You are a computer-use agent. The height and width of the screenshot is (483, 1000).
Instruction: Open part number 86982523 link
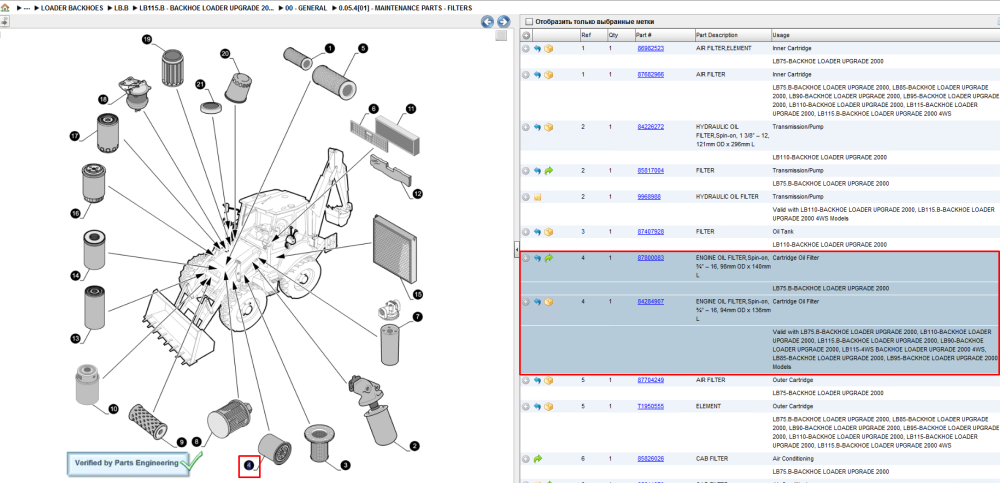pos(651,48)
